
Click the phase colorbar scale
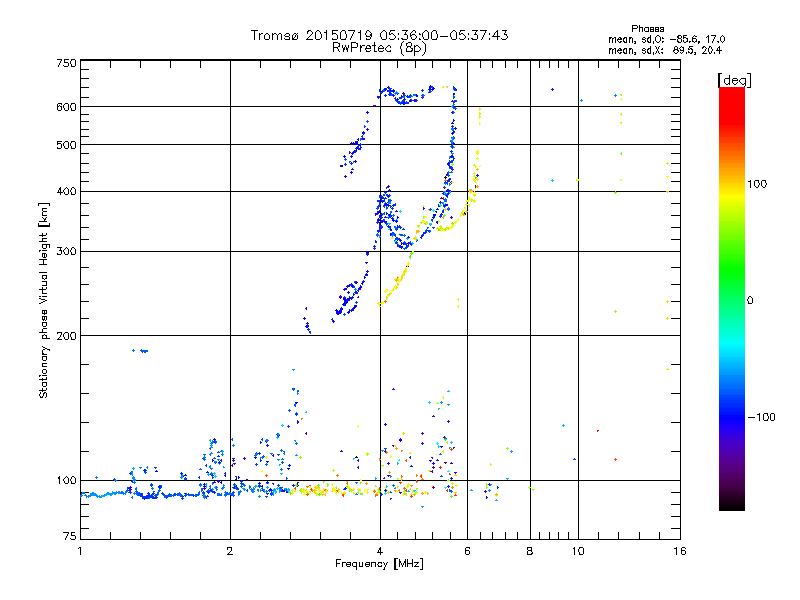(732, 299)
